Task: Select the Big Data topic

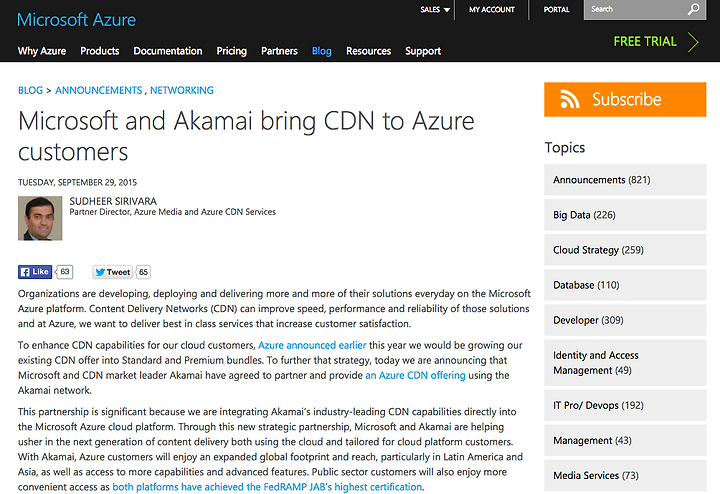Action: (625, 215)
